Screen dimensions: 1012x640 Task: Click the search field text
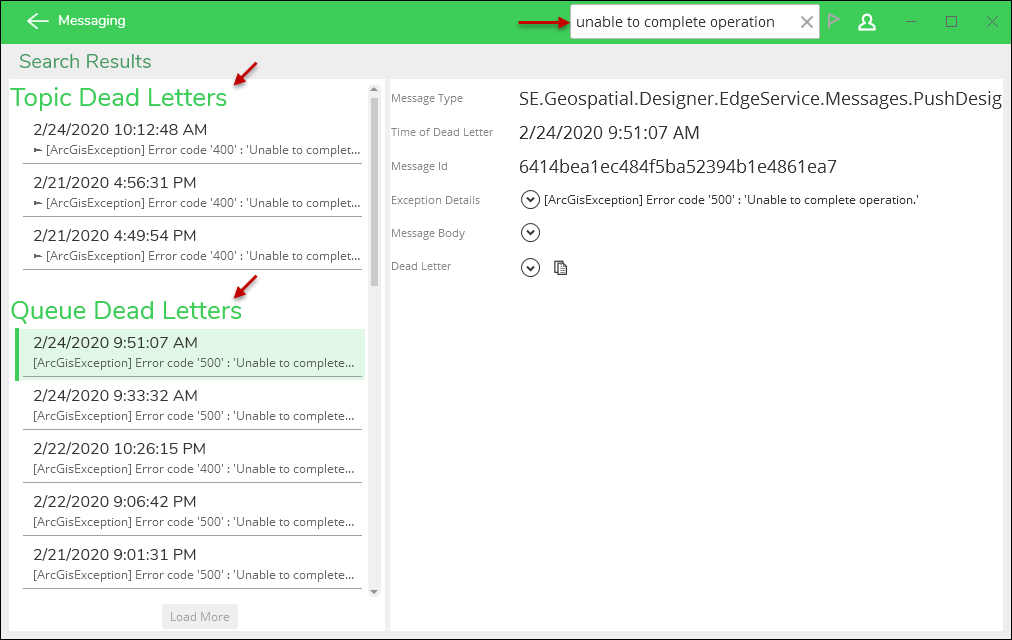[x=675, y=22]
